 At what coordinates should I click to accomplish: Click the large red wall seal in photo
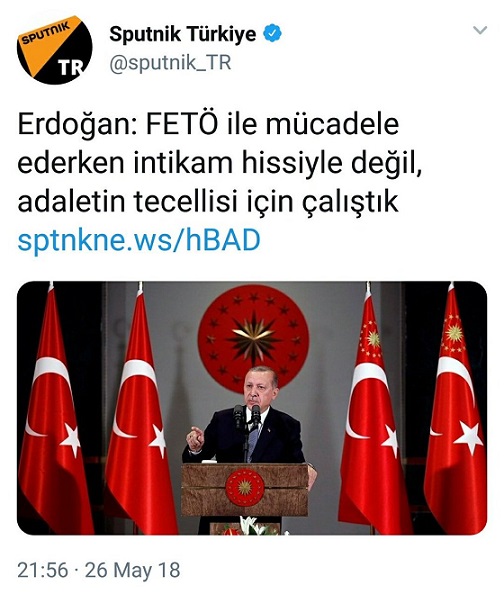coord(253,337)
